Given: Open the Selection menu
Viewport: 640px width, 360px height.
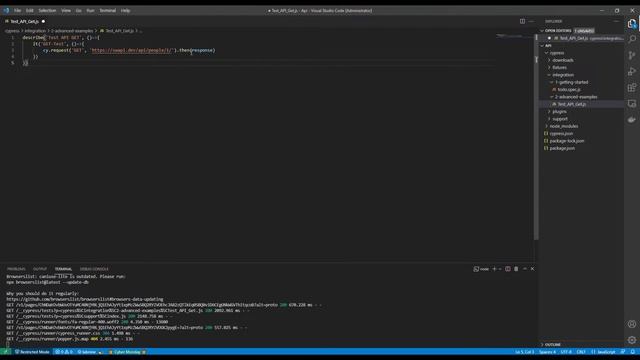Looking at the screenshot, I should pos(47,11).
